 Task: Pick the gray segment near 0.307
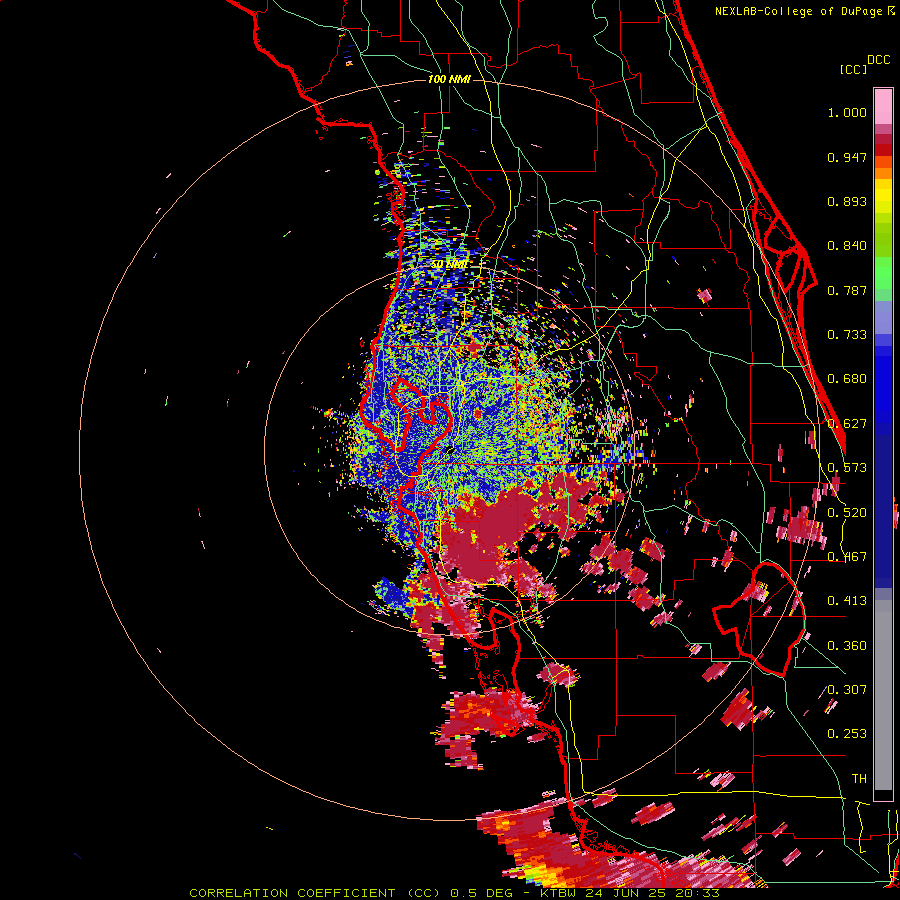(883, 695)
